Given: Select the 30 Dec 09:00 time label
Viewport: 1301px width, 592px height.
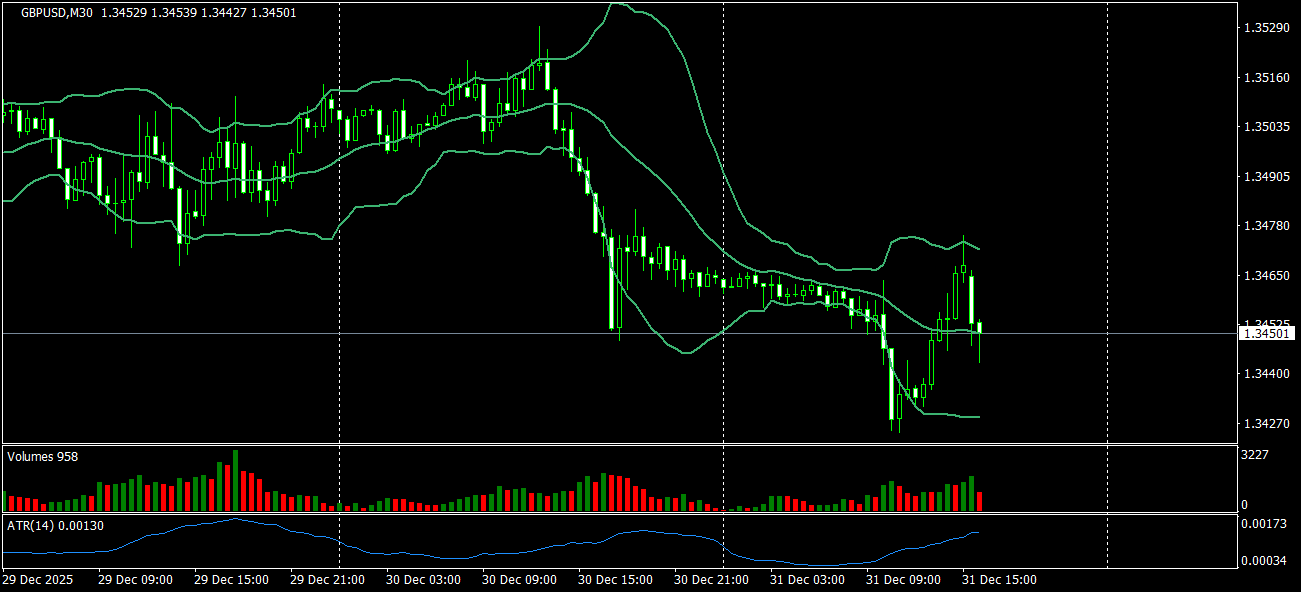Looking at the screenshot, I should pos(520,579).
